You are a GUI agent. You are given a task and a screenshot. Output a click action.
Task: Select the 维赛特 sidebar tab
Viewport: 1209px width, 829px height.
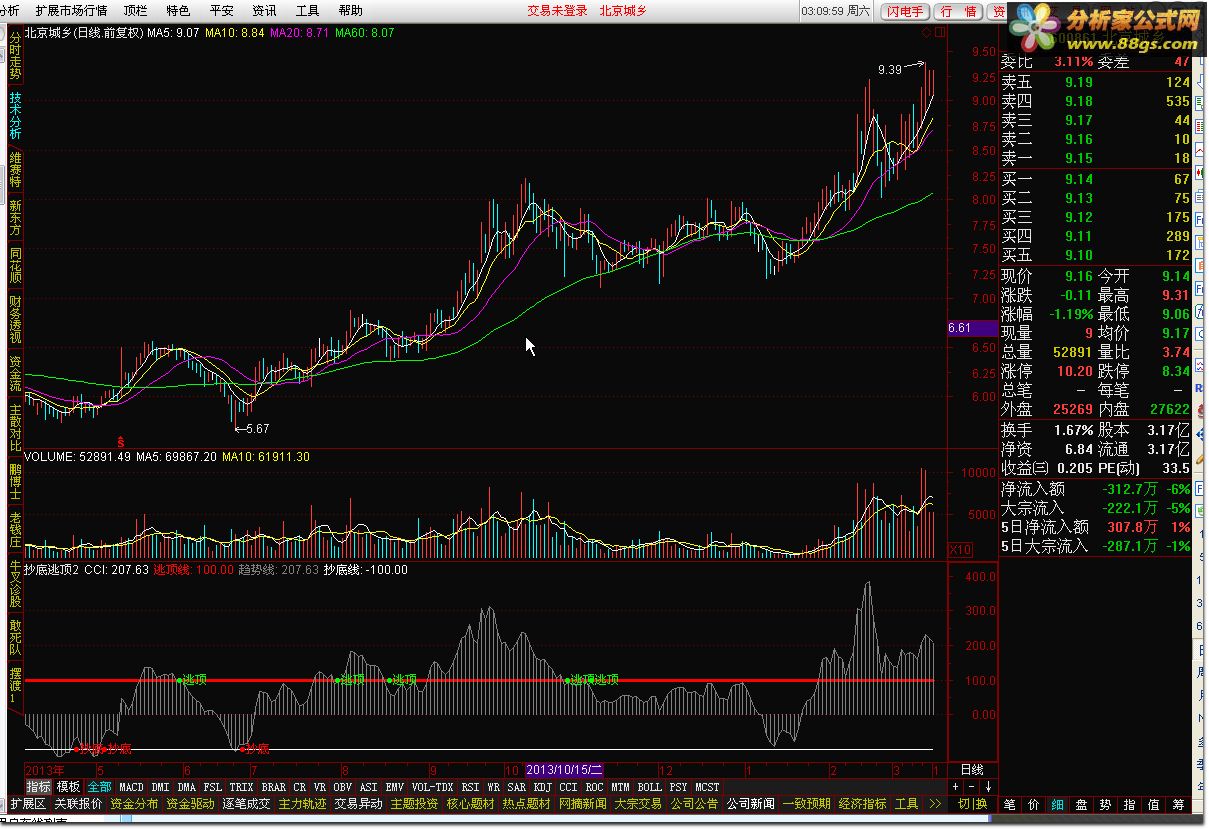coord(15,171)
